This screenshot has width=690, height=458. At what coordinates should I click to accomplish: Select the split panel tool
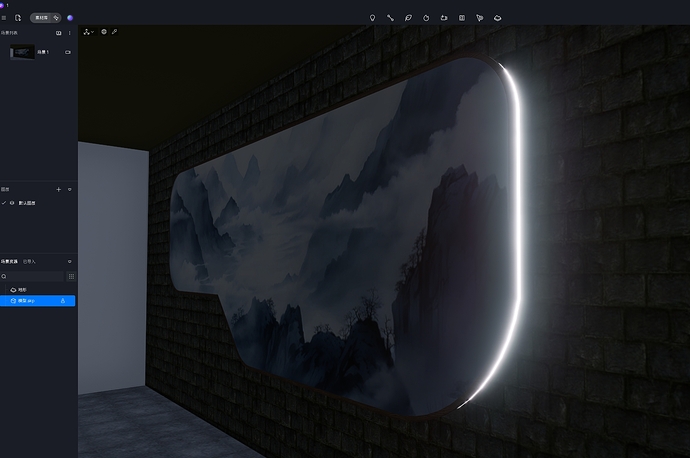coord(462,18)
